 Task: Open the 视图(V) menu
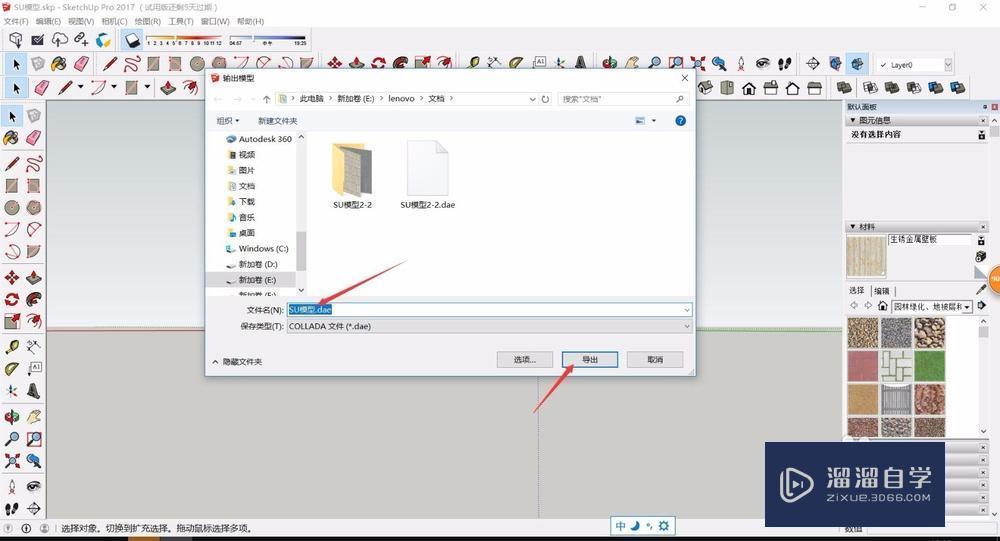pyautogui.click(x=81, y=21)
